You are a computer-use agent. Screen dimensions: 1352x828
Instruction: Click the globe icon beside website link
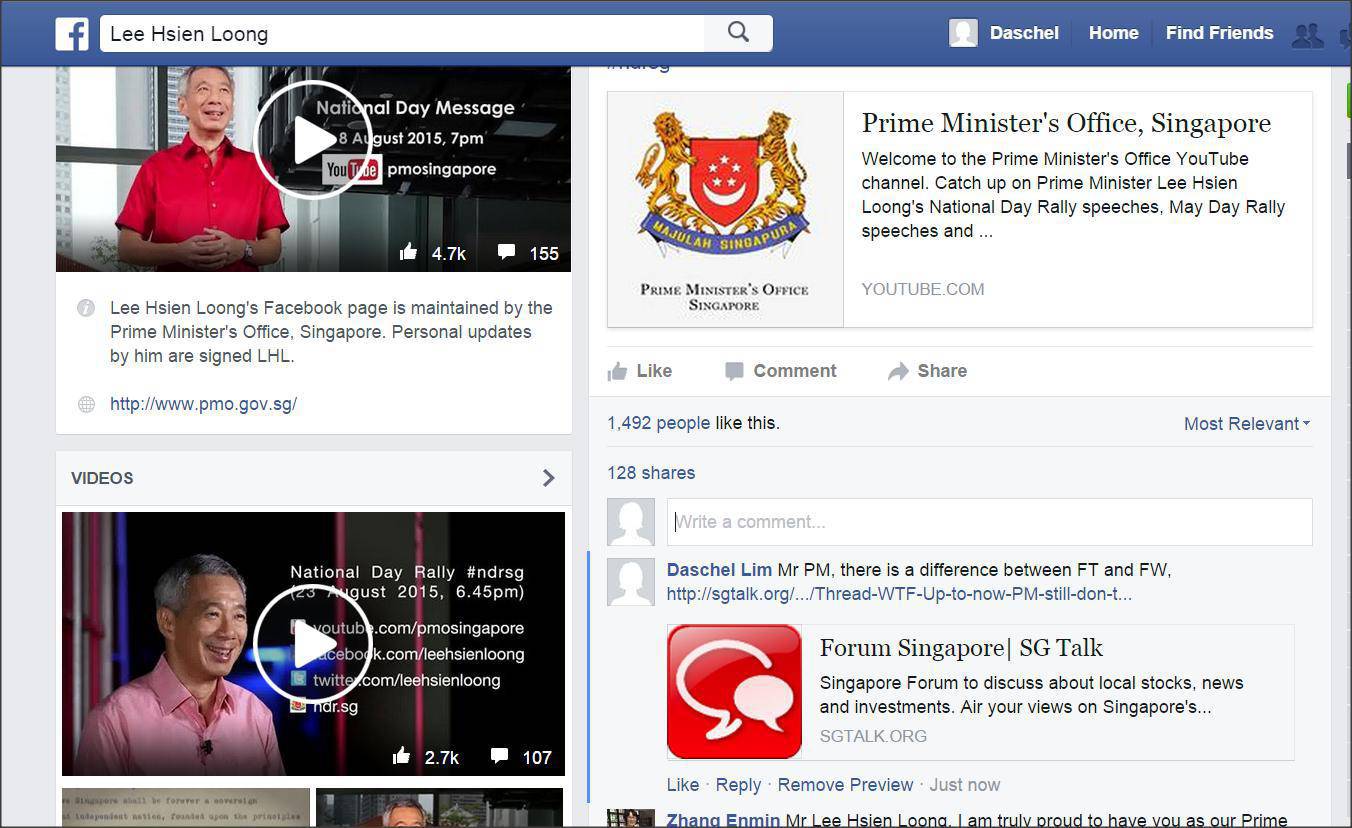86,405
